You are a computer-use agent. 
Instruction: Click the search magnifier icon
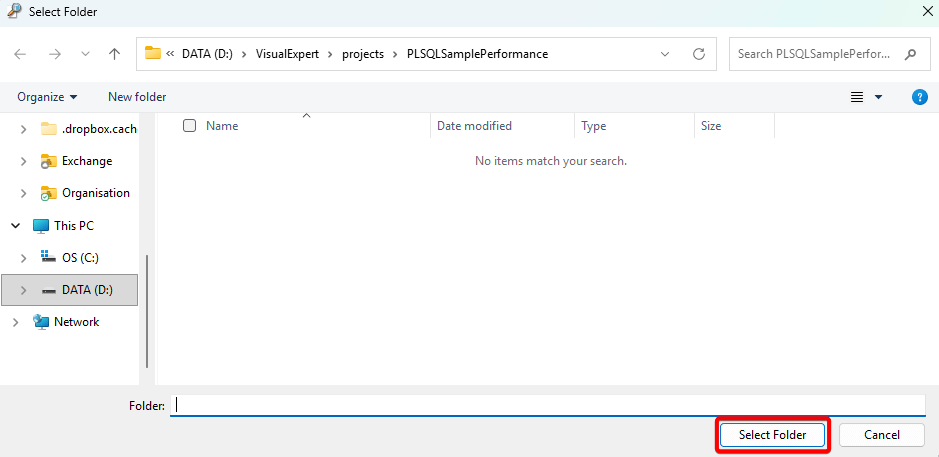tap(910, 54)
